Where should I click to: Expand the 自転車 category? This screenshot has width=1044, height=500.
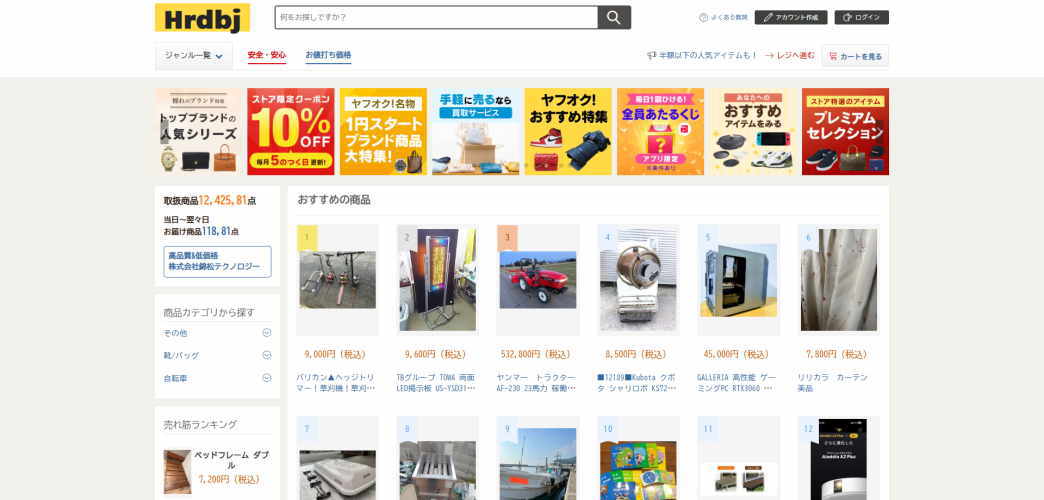pos(267,378)
